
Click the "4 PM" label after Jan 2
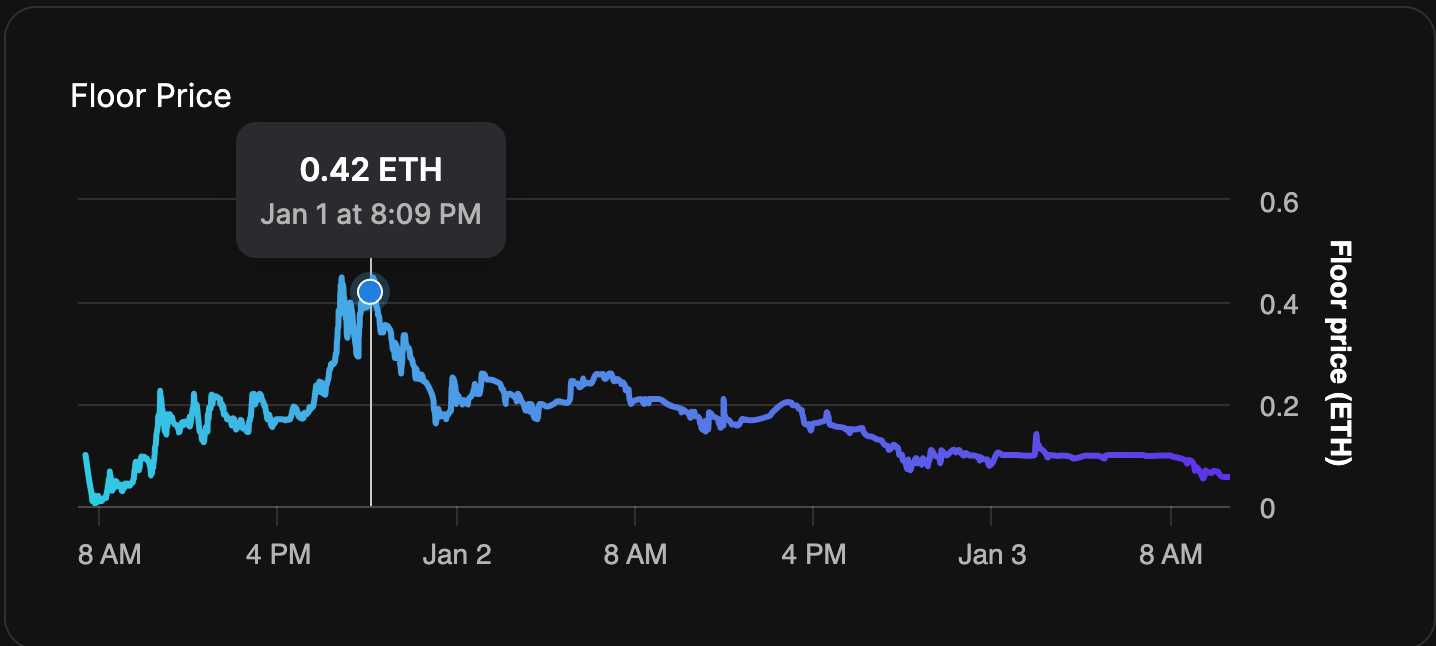coord(814,555)
